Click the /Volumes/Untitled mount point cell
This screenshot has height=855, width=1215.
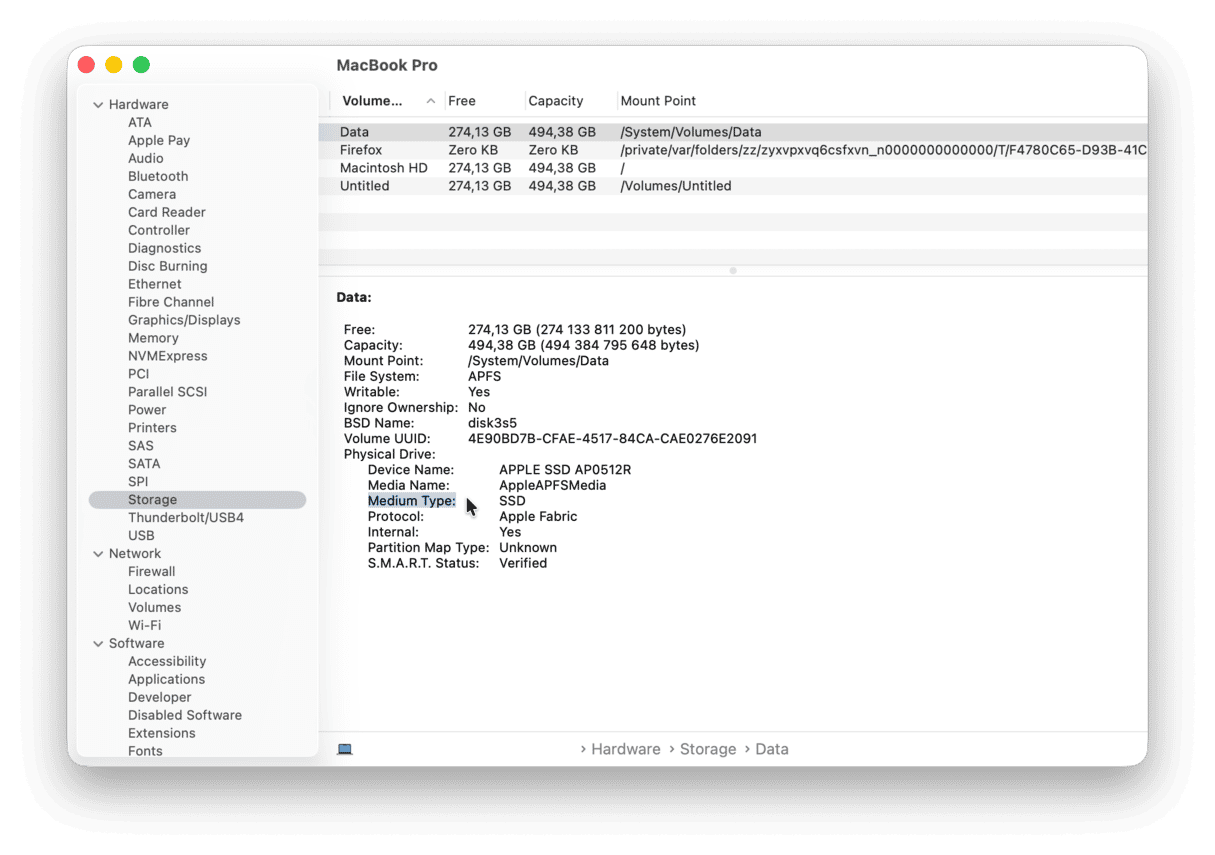676,186
